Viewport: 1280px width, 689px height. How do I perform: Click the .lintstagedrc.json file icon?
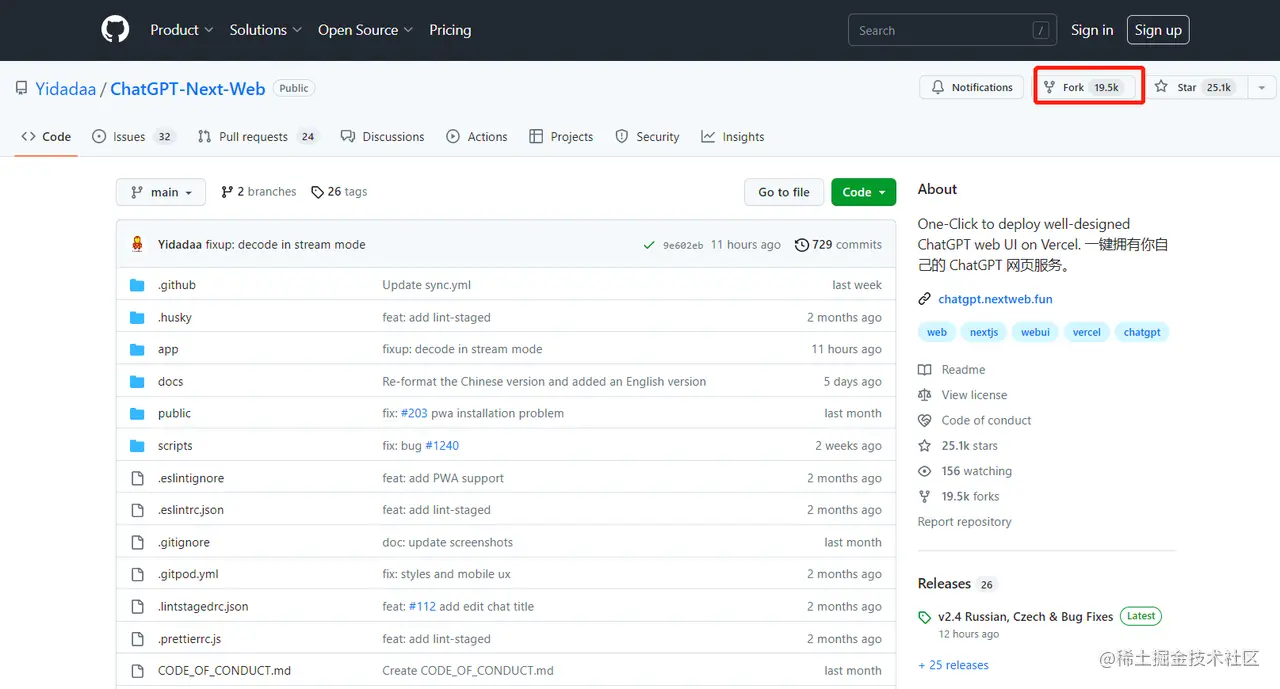pyautogui.click(x=138, y=606)
